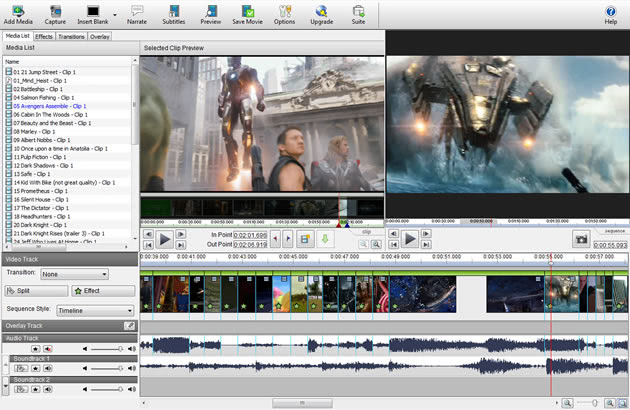Viewport: 630px width, 410px height.
Task: Switch to the Effects tab
Action: click(44, 37)
